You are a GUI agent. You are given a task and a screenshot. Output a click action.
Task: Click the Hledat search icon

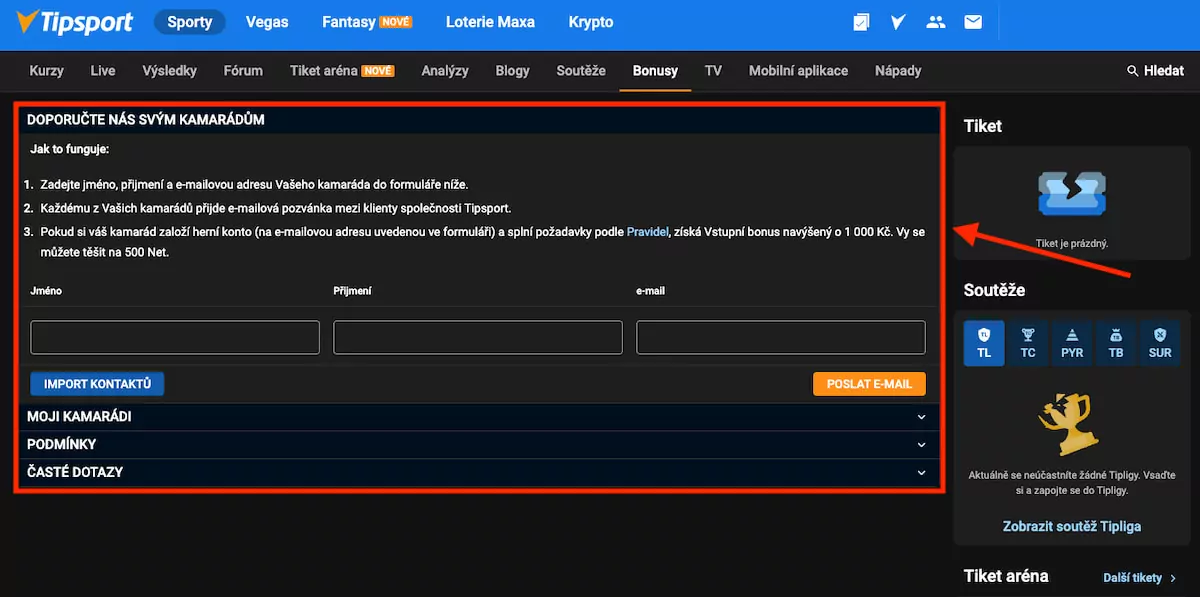pyautogui.click(x=1132, y=71)
